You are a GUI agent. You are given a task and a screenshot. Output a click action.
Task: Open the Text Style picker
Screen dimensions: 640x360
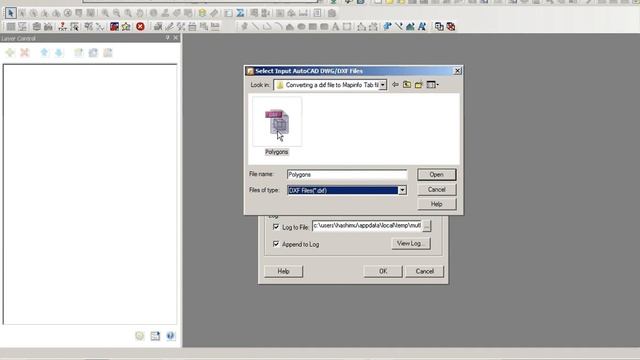422,27
